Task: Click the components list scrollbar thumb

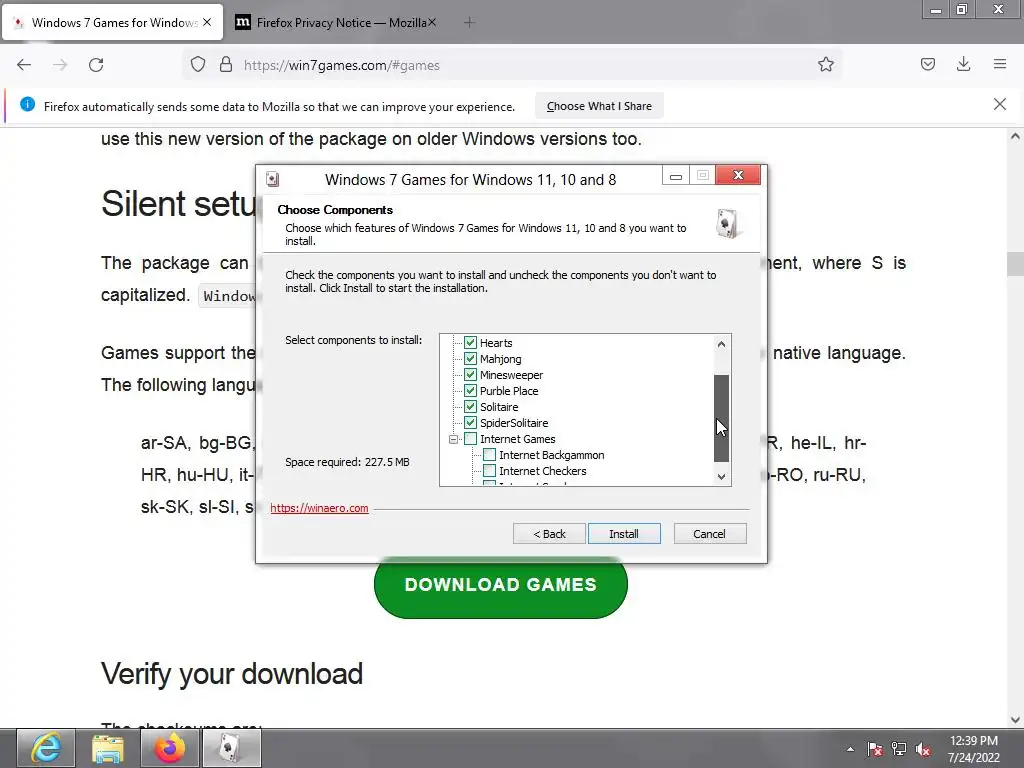Action: pyautogui.click(x=721, y=418)
